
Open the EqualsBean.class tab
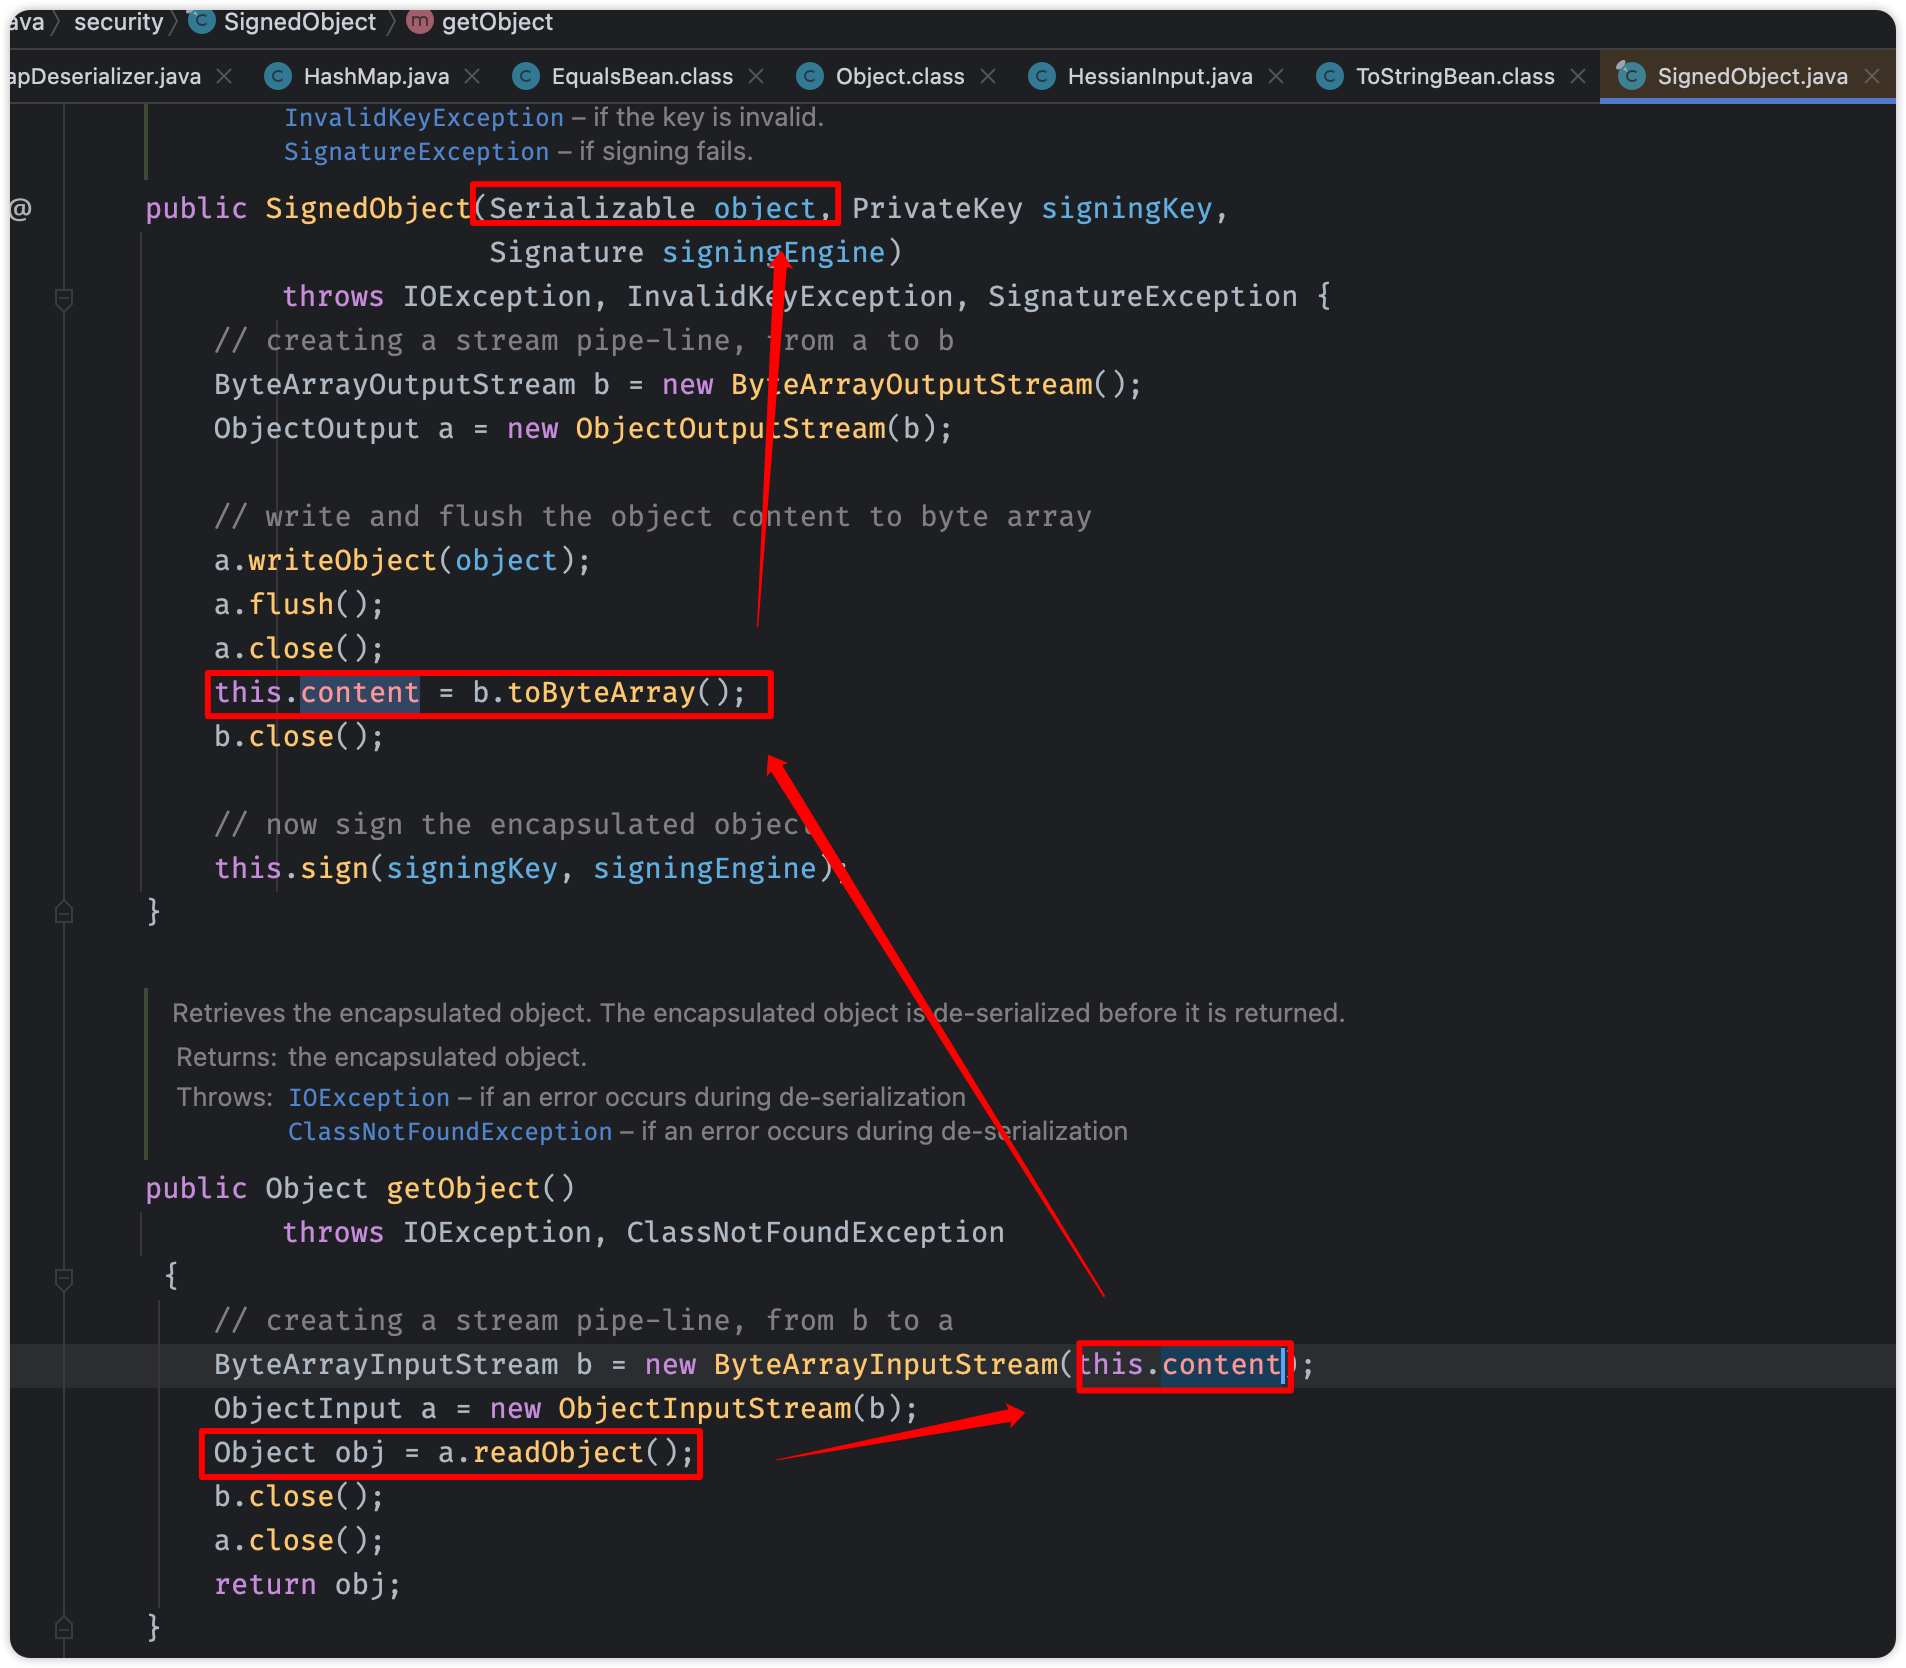641,76
